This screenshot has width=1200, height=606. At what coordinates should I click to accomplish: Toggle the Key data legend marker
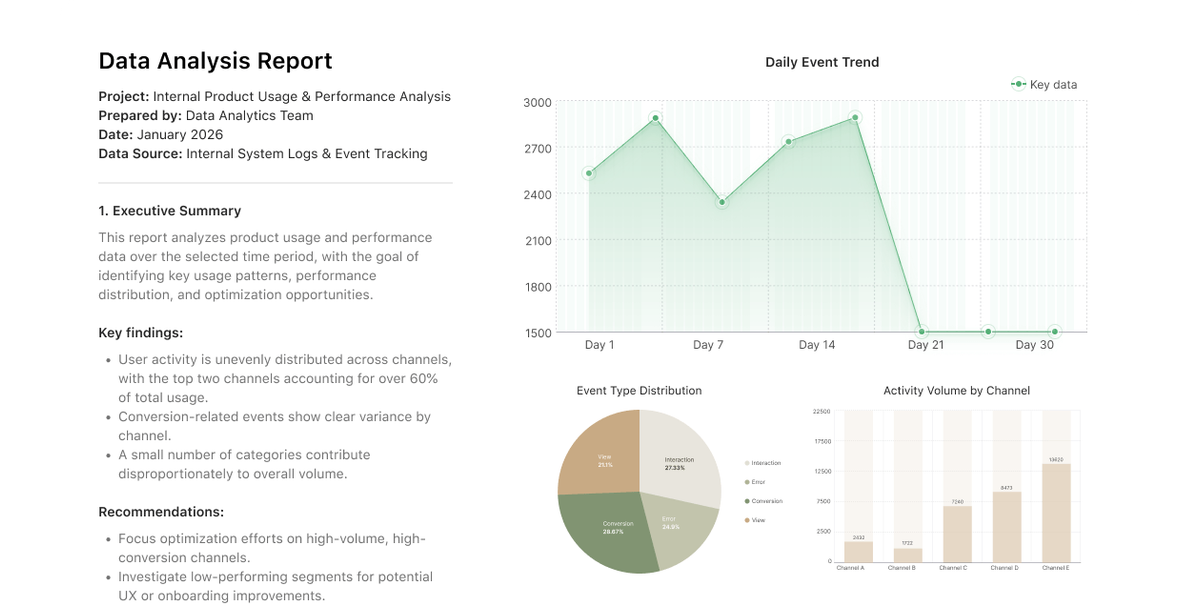1018,85
